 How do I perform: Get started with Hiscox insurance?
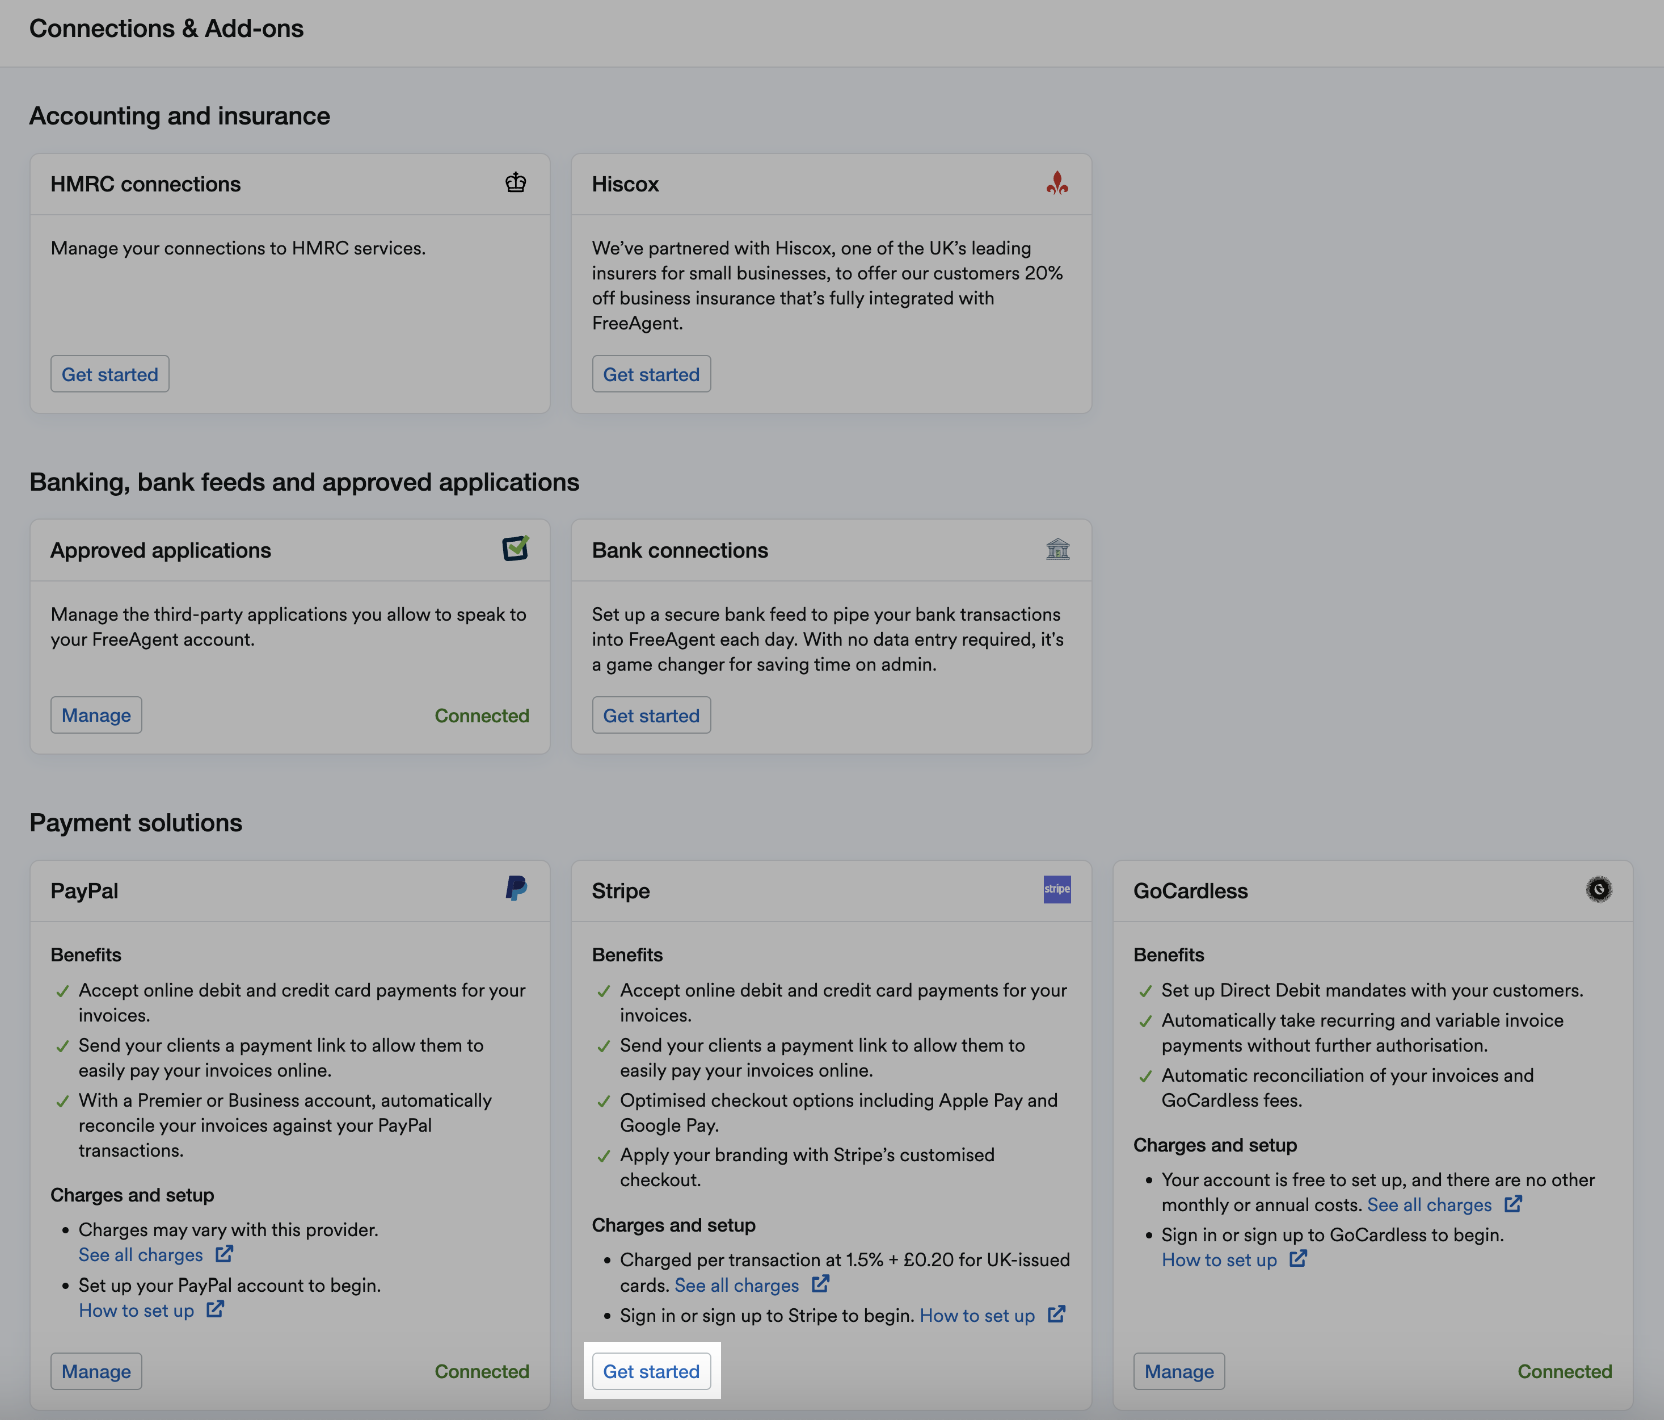[x=651, y=374]
